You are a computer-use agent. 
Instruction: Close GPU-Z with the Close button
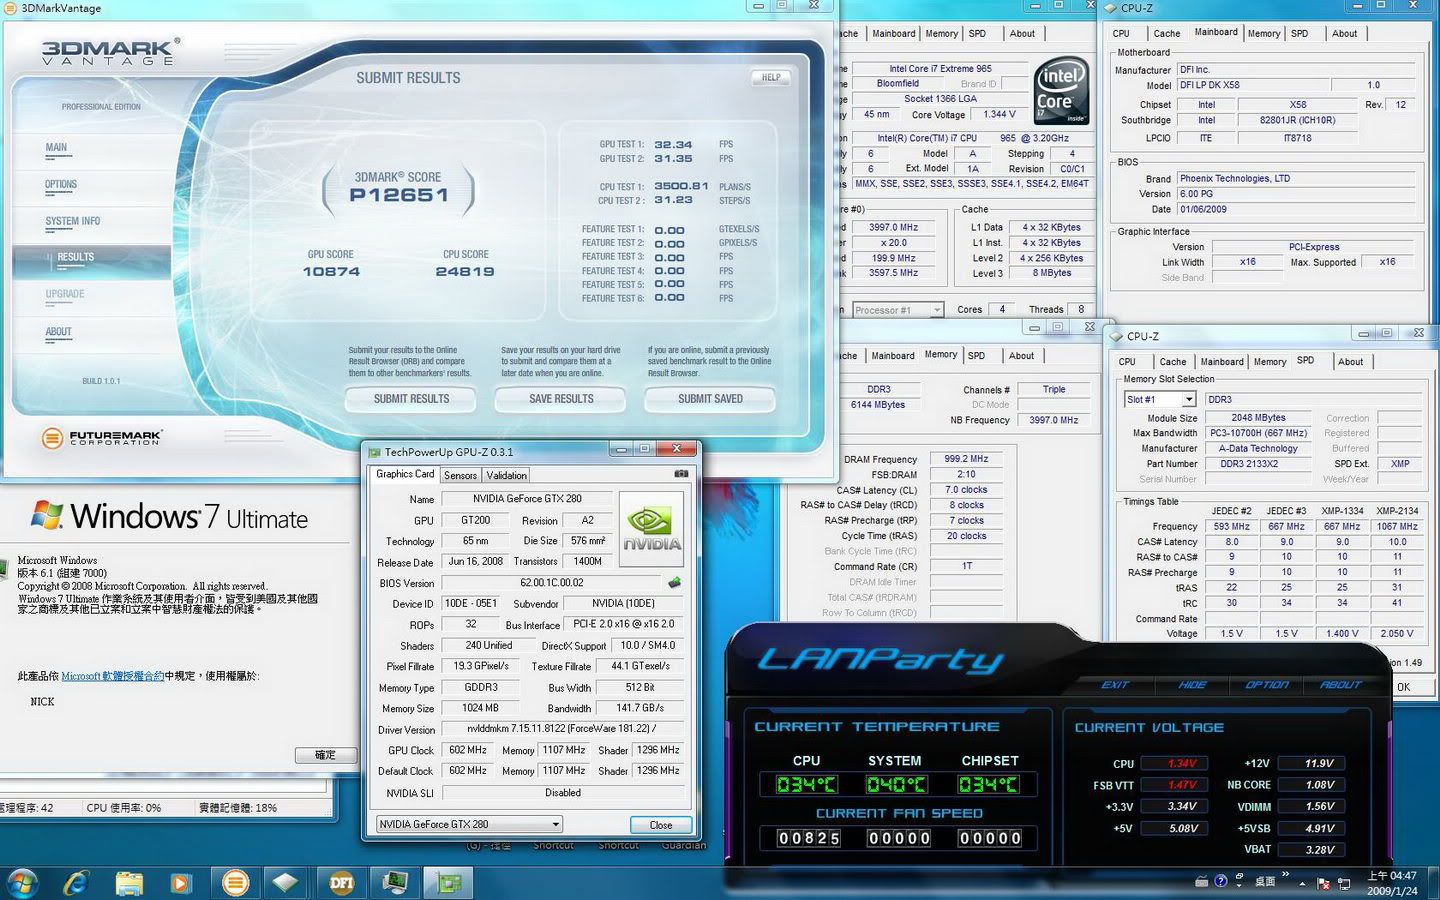pyautogui.click(x=660, y=825)
